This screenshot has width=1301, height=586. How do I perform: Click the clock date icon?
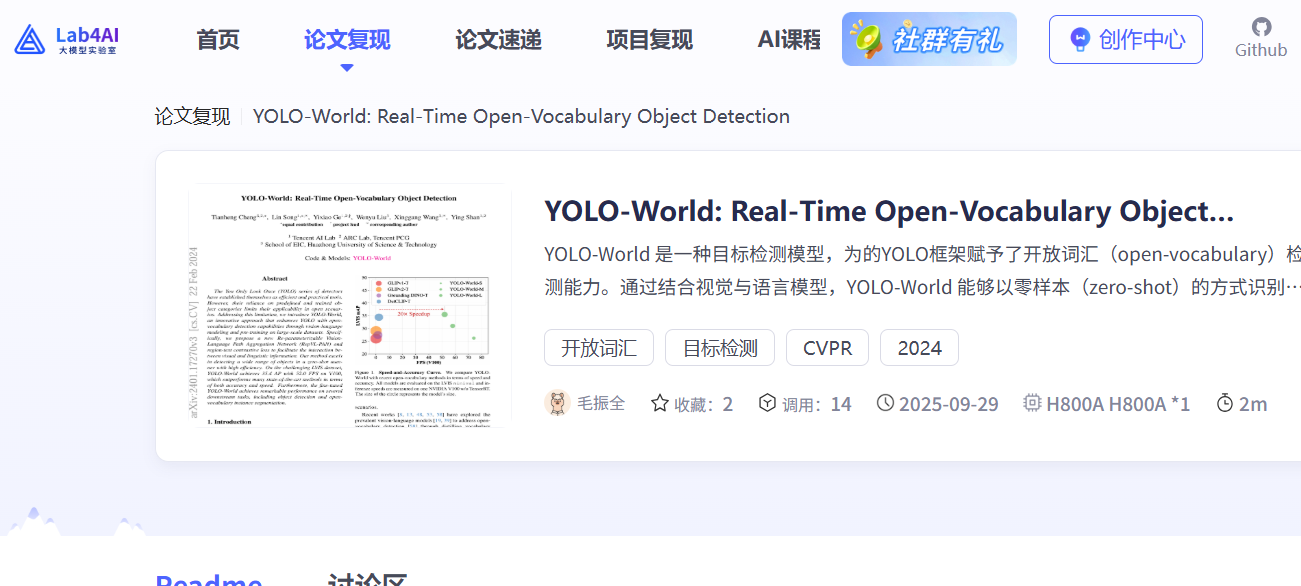(885, 403)
